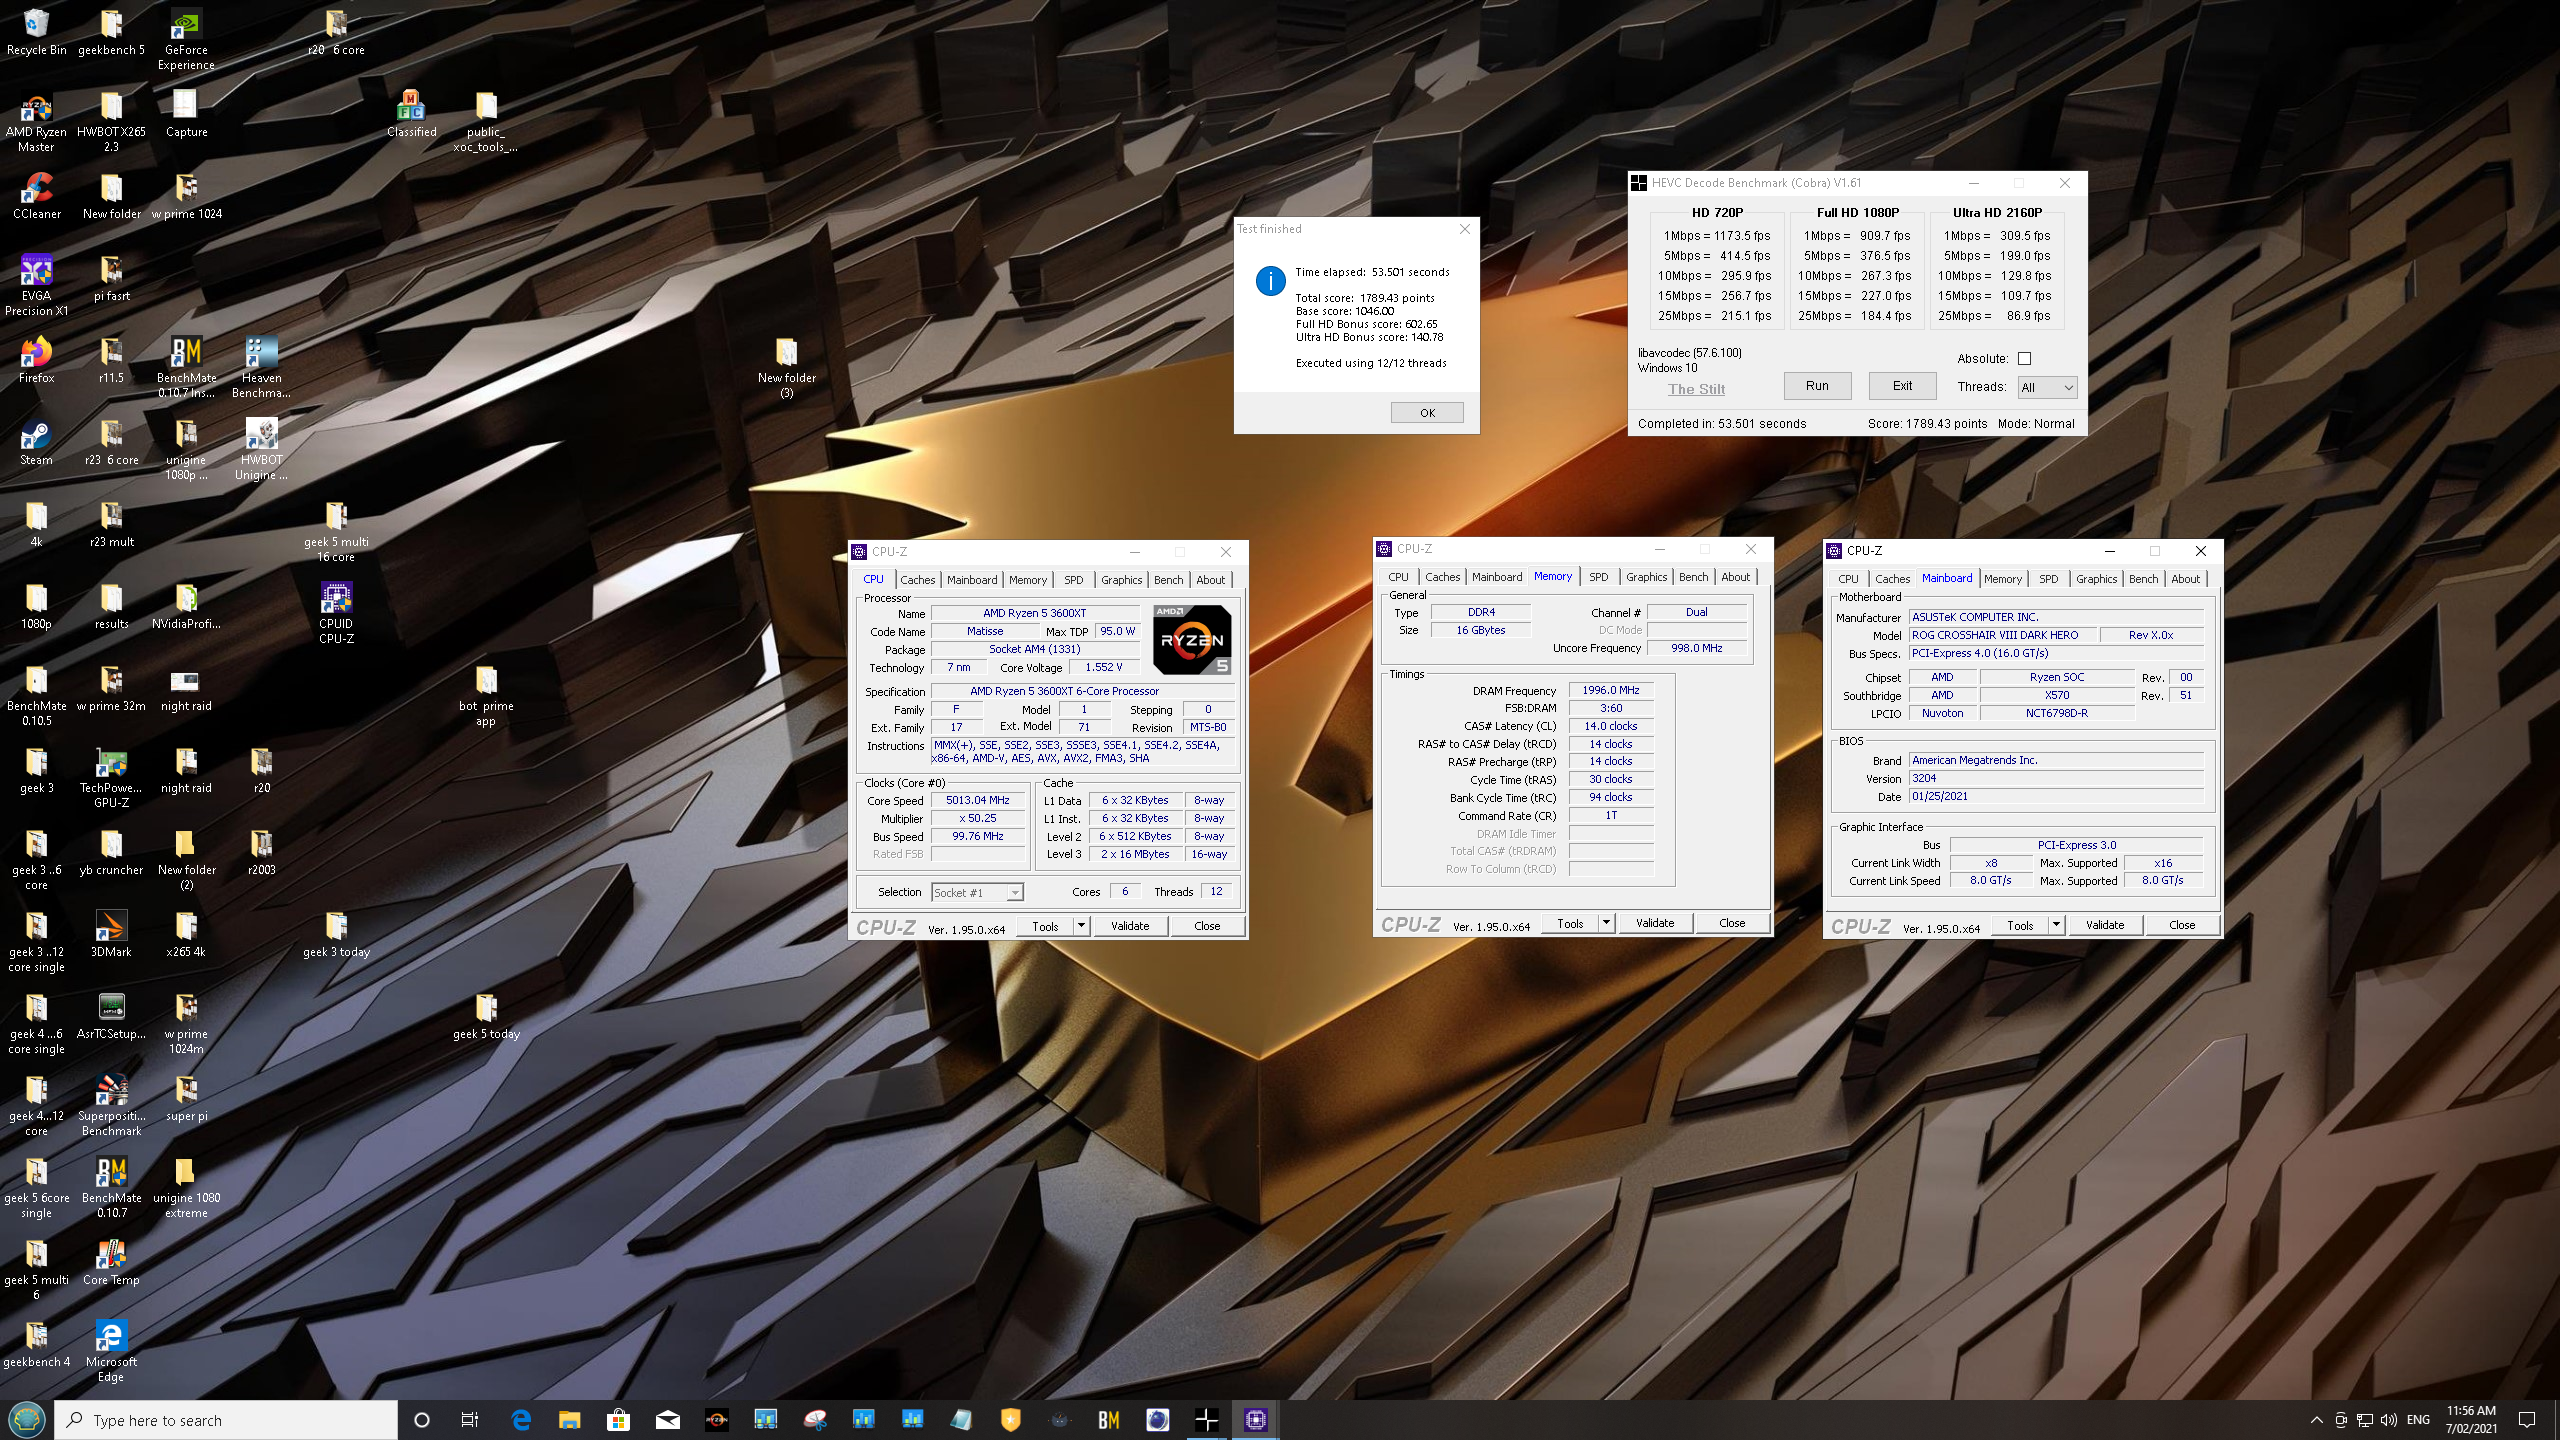Image resolution: width=2560 pixels, height=1440 pixels.
Task: Click the CPU-Z taskbar icon
Action: pyautogui.click(x=1255, y=1420)
